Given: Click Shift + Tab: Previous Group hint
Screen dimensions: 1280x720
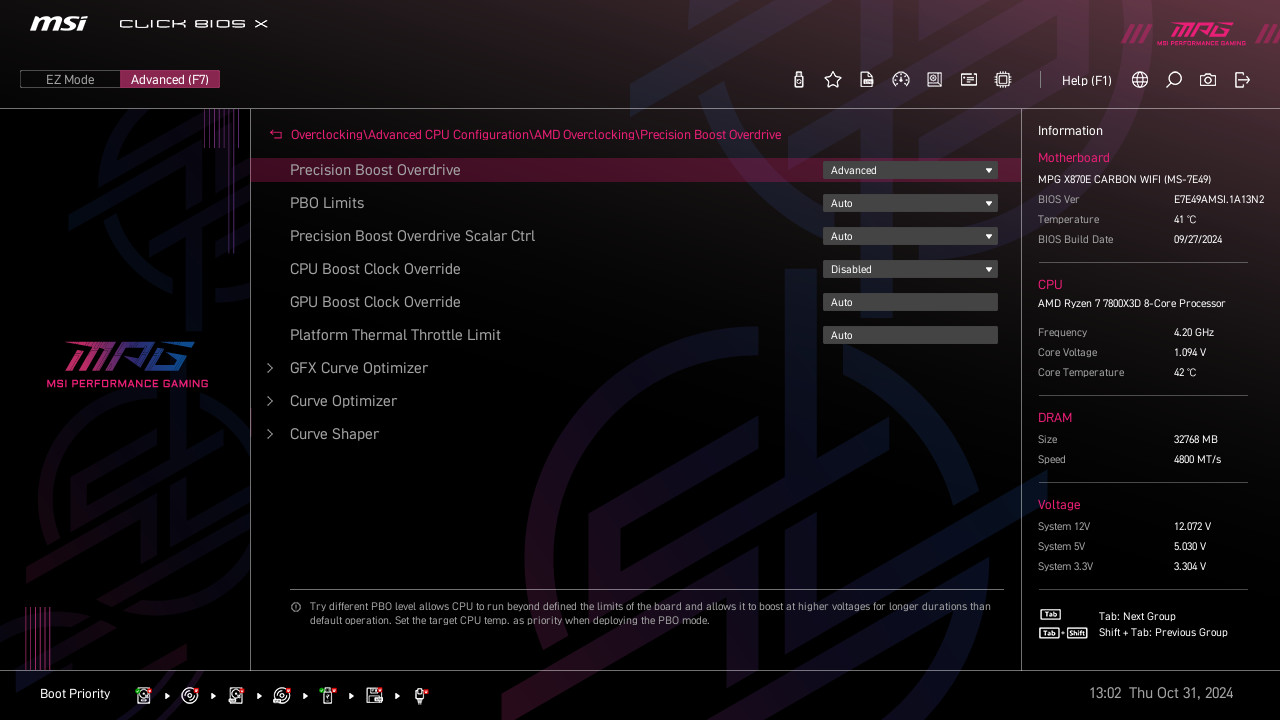Looking at the screenshot, I should pos(1163,632).
